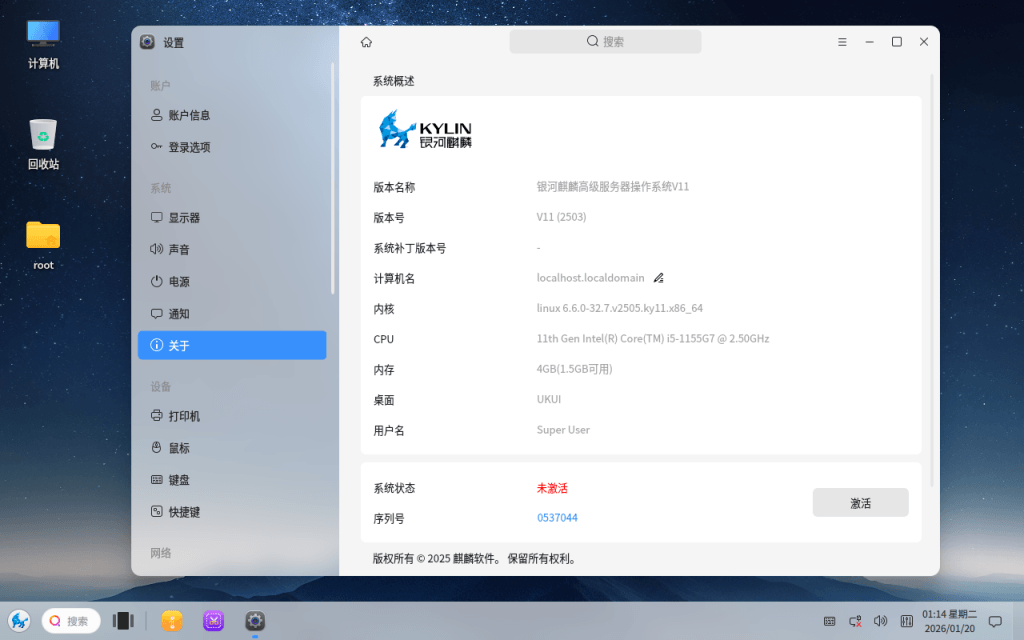Image resolution: width=1024 pixels, height=640 pixels.
Task: Click the KYLIN 银河麒麟 logo
Action: [x=425, y=129]
